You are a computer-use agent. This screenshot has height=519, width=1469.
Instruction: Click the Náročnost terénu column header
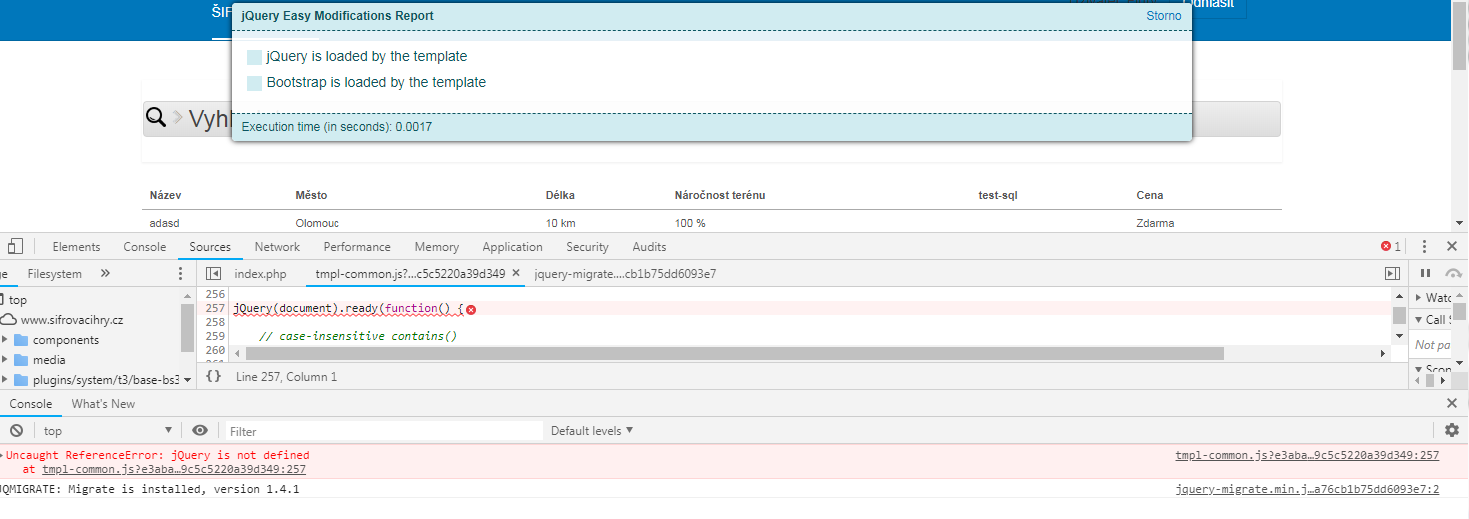pos(720,195)
